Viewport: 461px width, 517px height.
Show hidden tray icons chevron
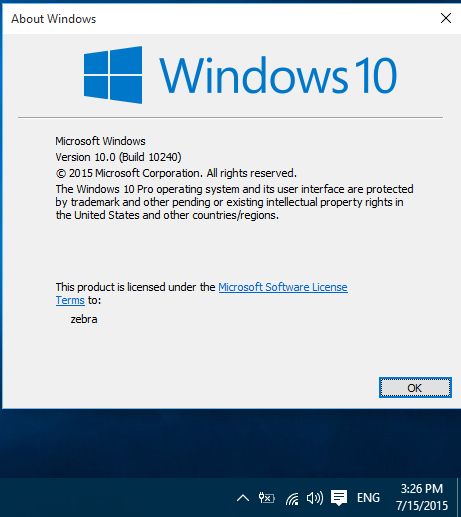click(243, 498)
